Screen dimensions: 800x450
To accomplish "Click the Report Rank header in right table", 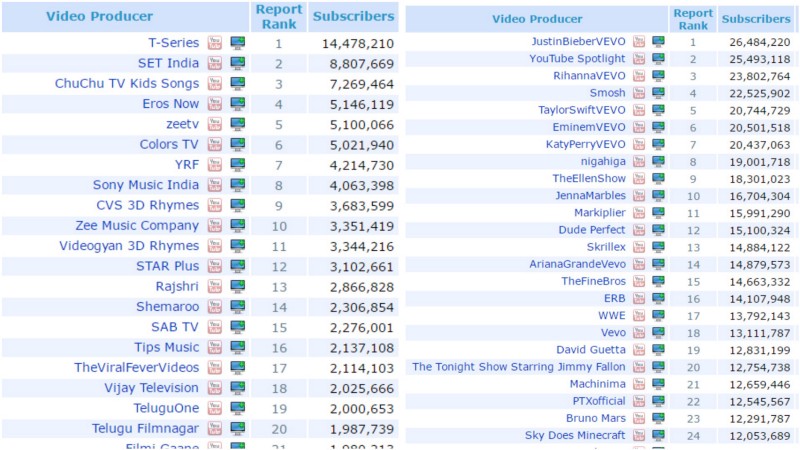I will coord(693,19).
